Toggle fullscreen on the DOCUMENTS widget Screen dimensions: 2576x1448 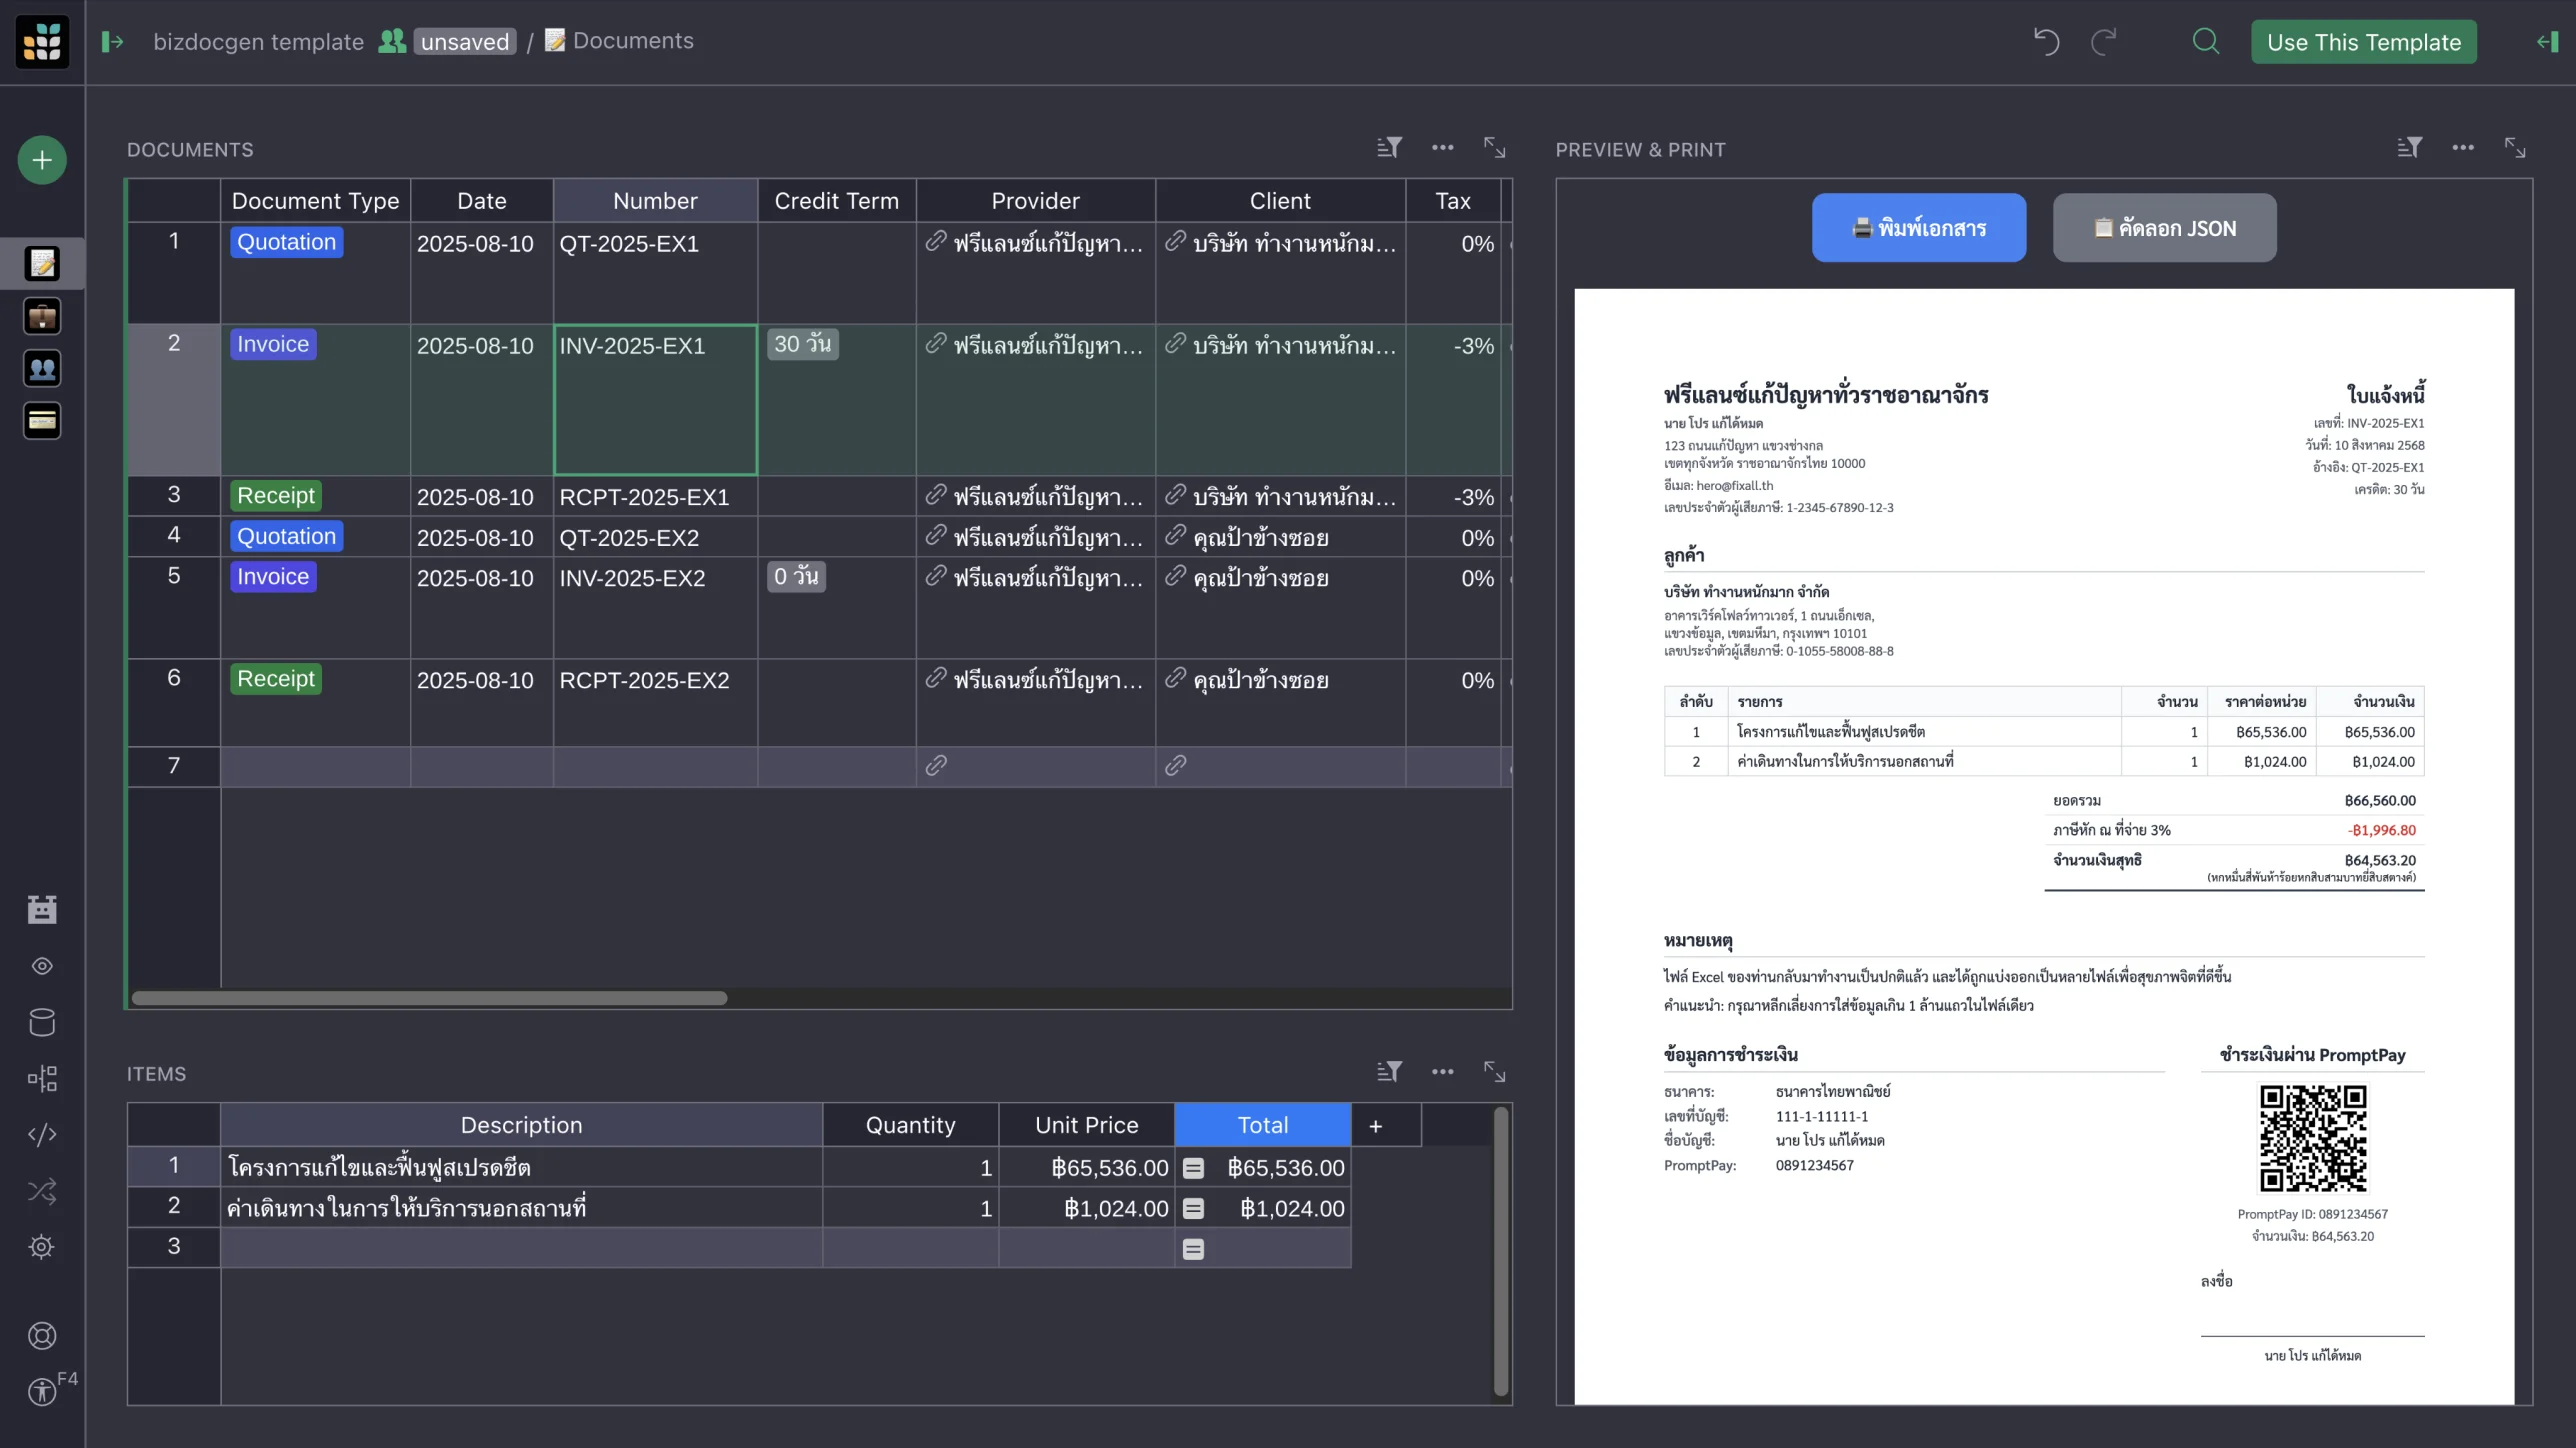[1494, 147]
